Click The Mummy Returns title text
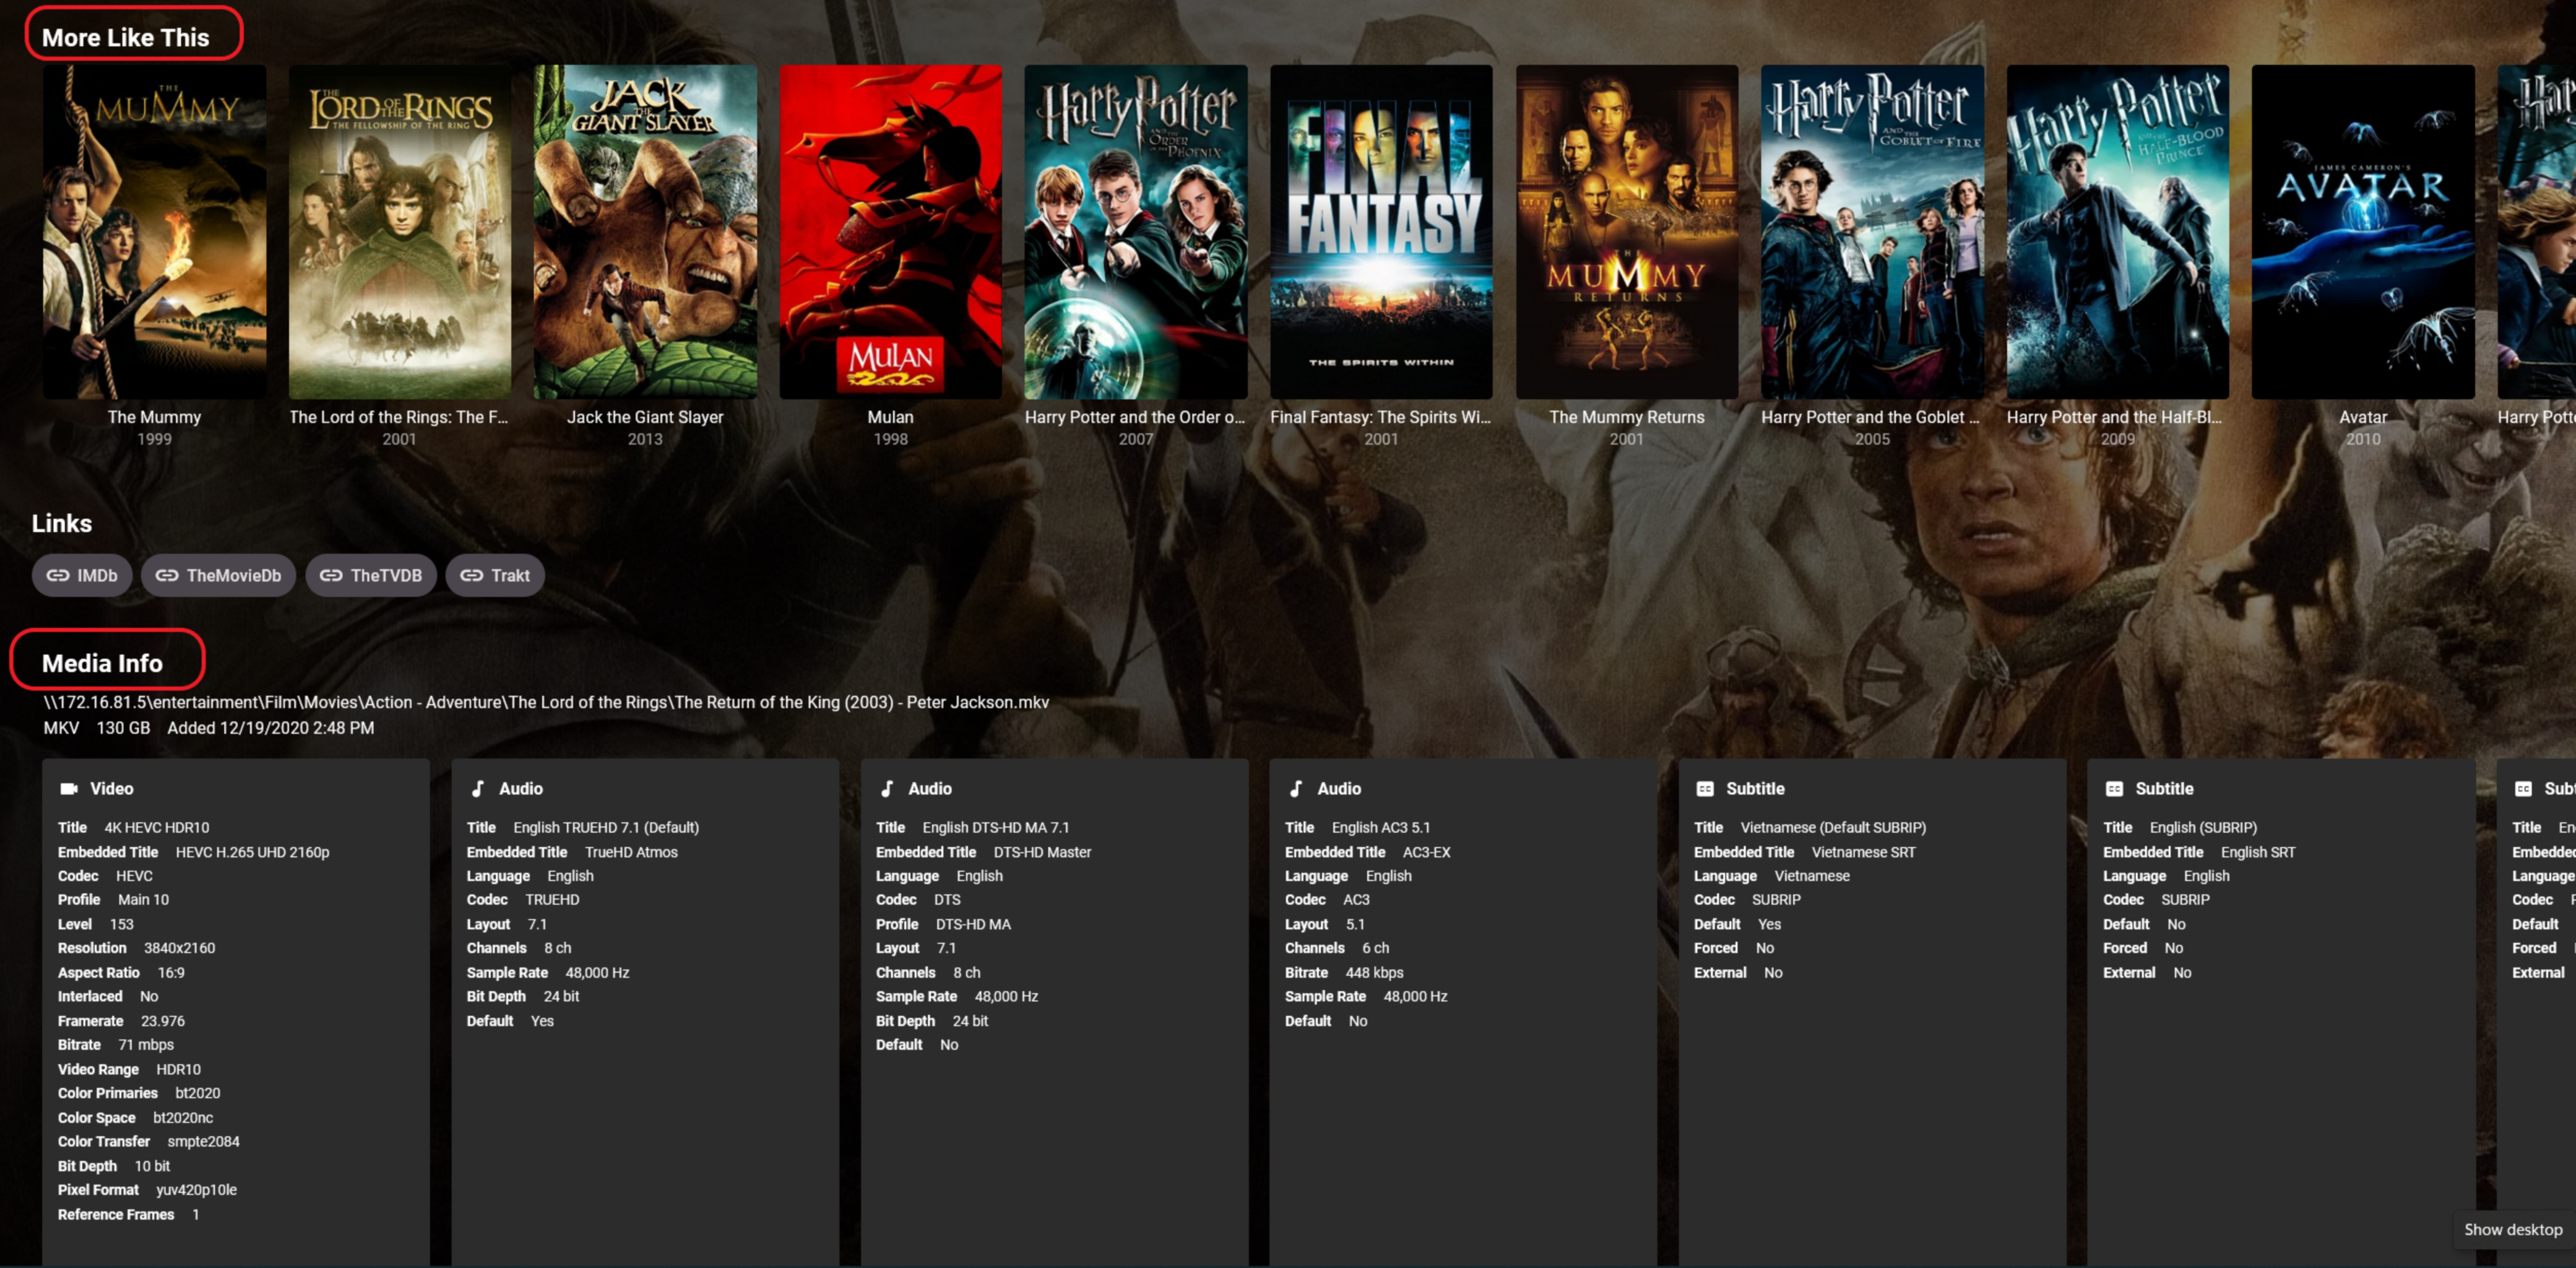Viewport: 2576px width, 1268px height. (x=1627, y=417)
